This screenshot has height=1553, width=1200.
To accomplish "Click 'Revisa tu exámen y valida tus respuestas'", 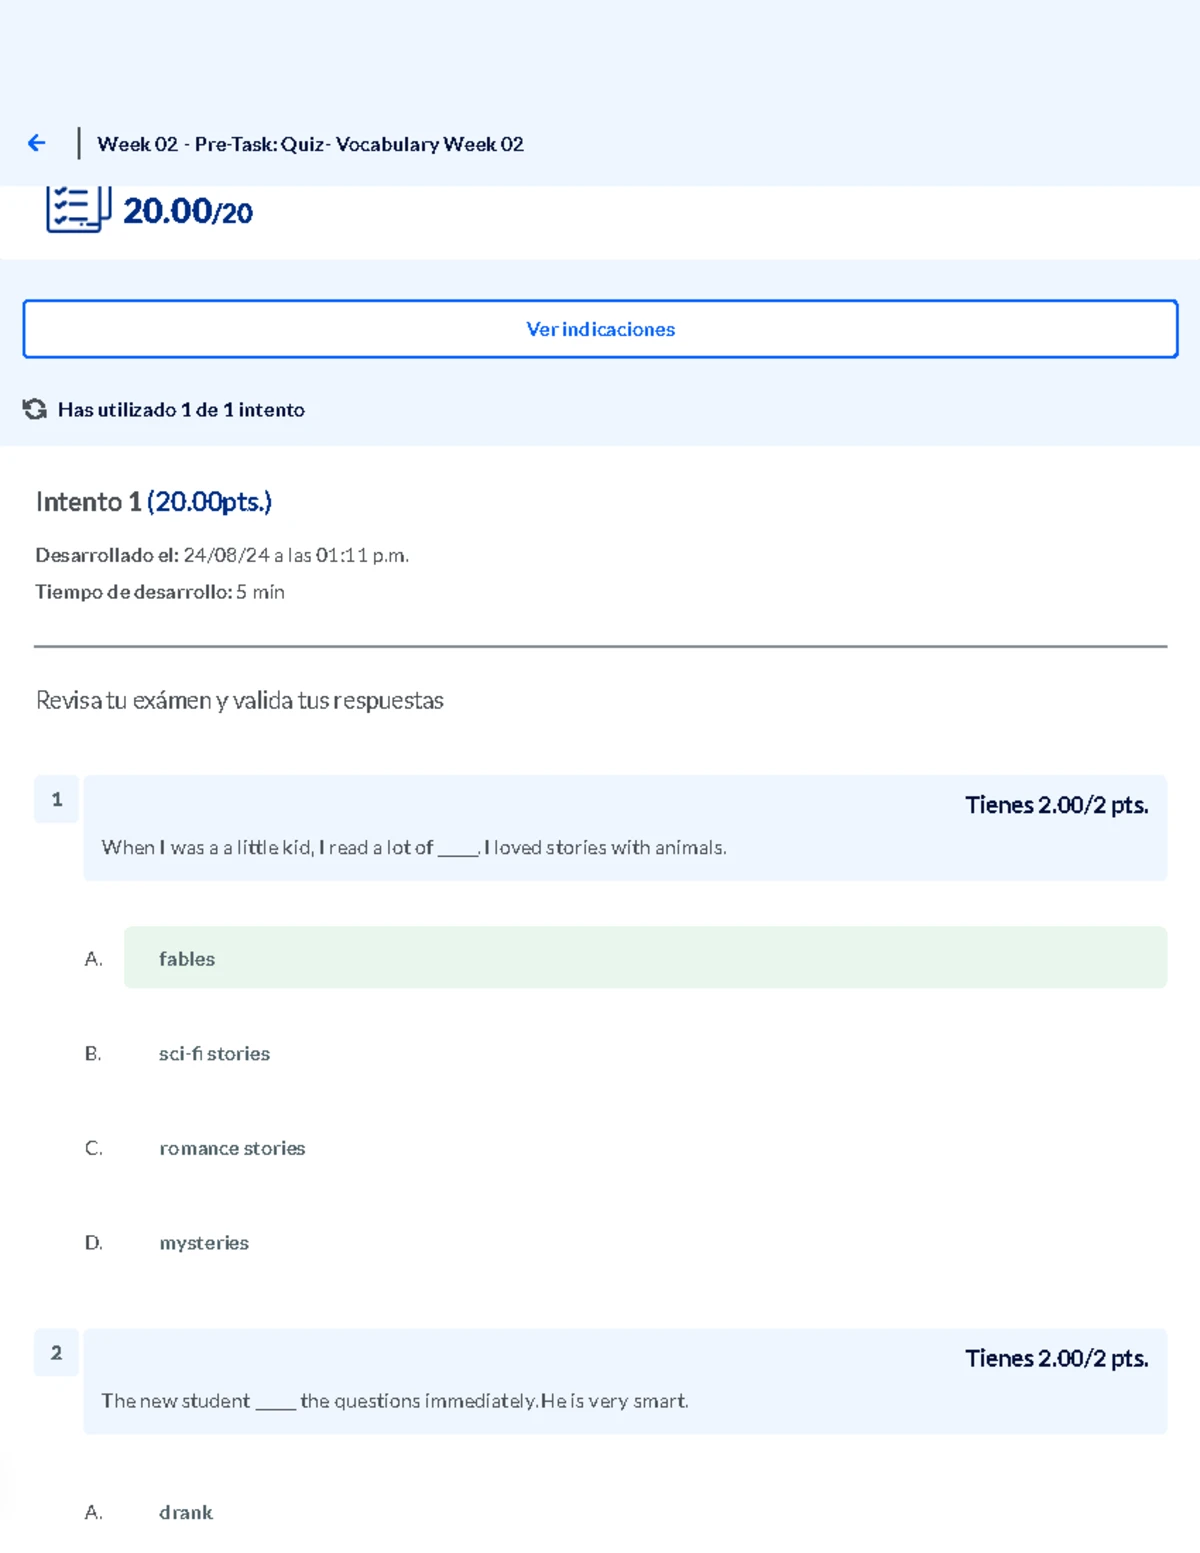I will tap(240, 700).
